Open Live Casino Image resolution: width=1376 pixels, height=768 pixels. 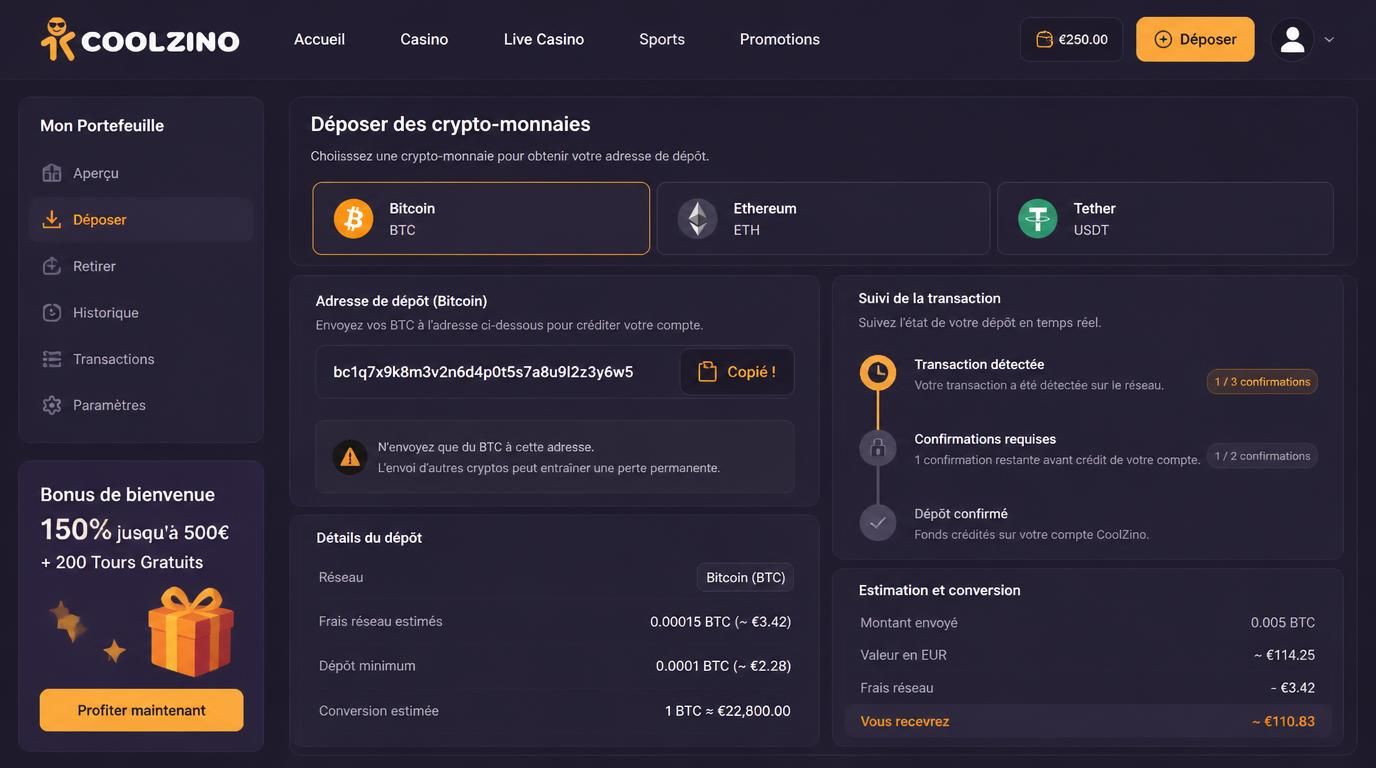544,39
